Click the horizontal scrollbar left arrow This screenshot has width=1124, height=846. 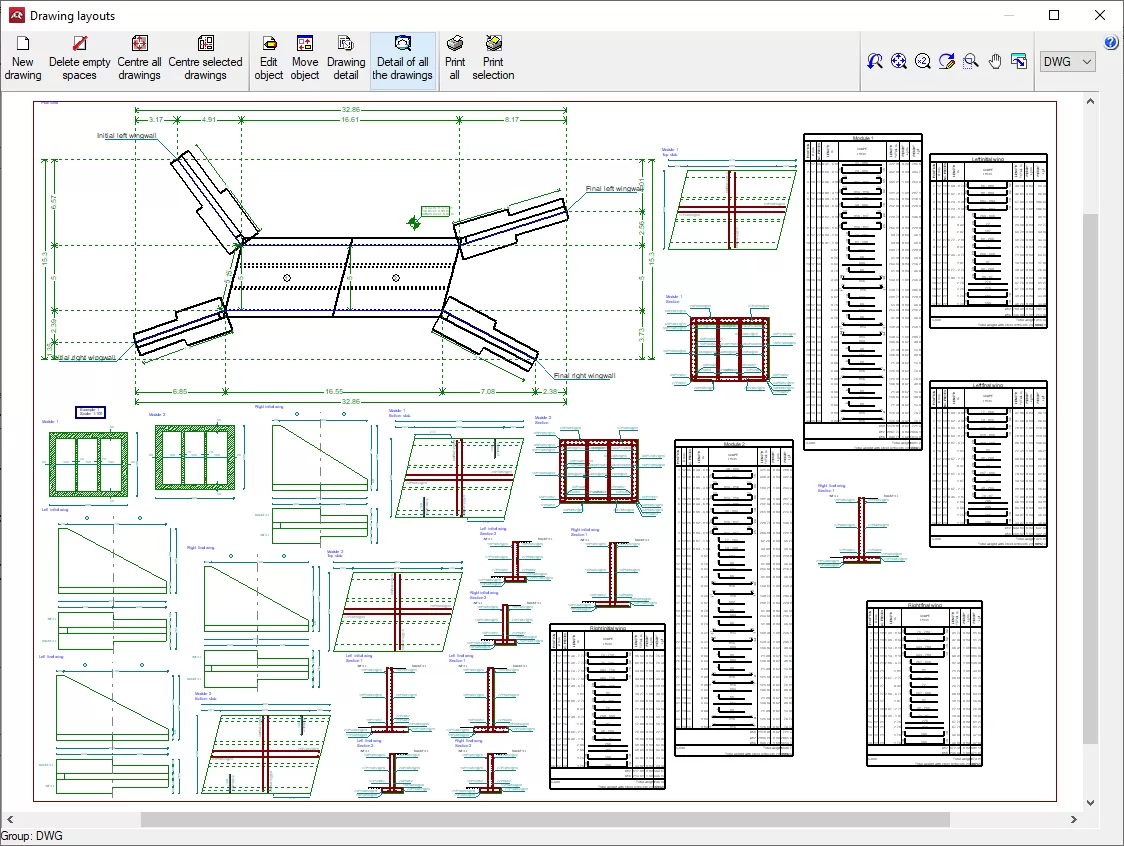point(10,819)
